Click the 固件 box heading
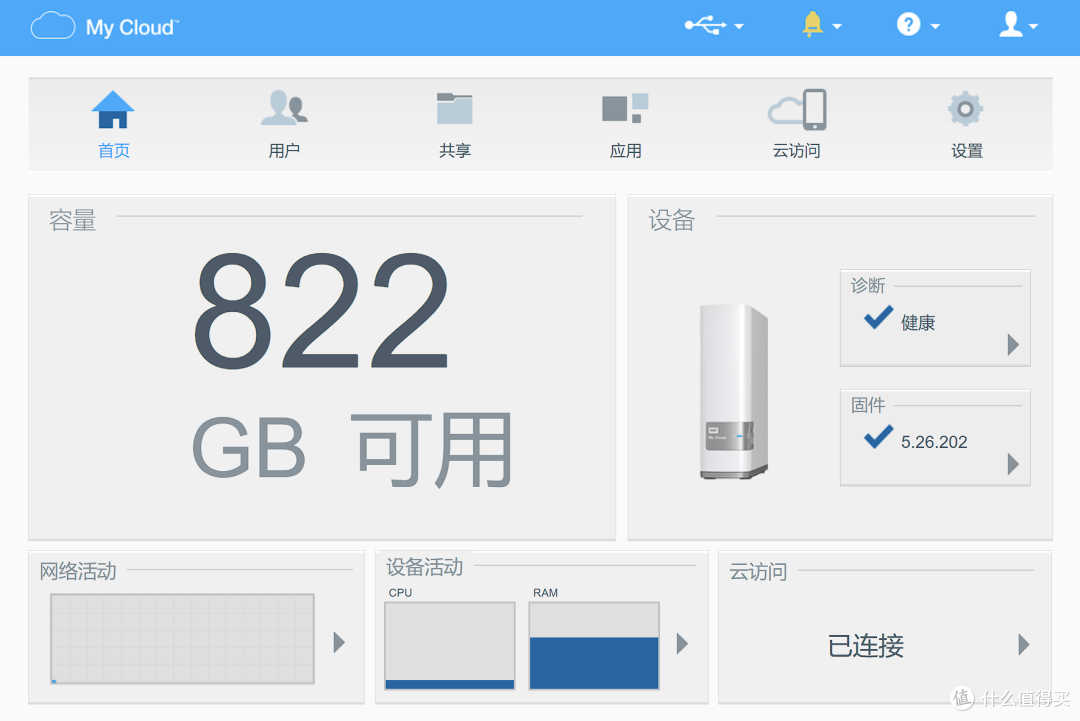 pos(868,405)
